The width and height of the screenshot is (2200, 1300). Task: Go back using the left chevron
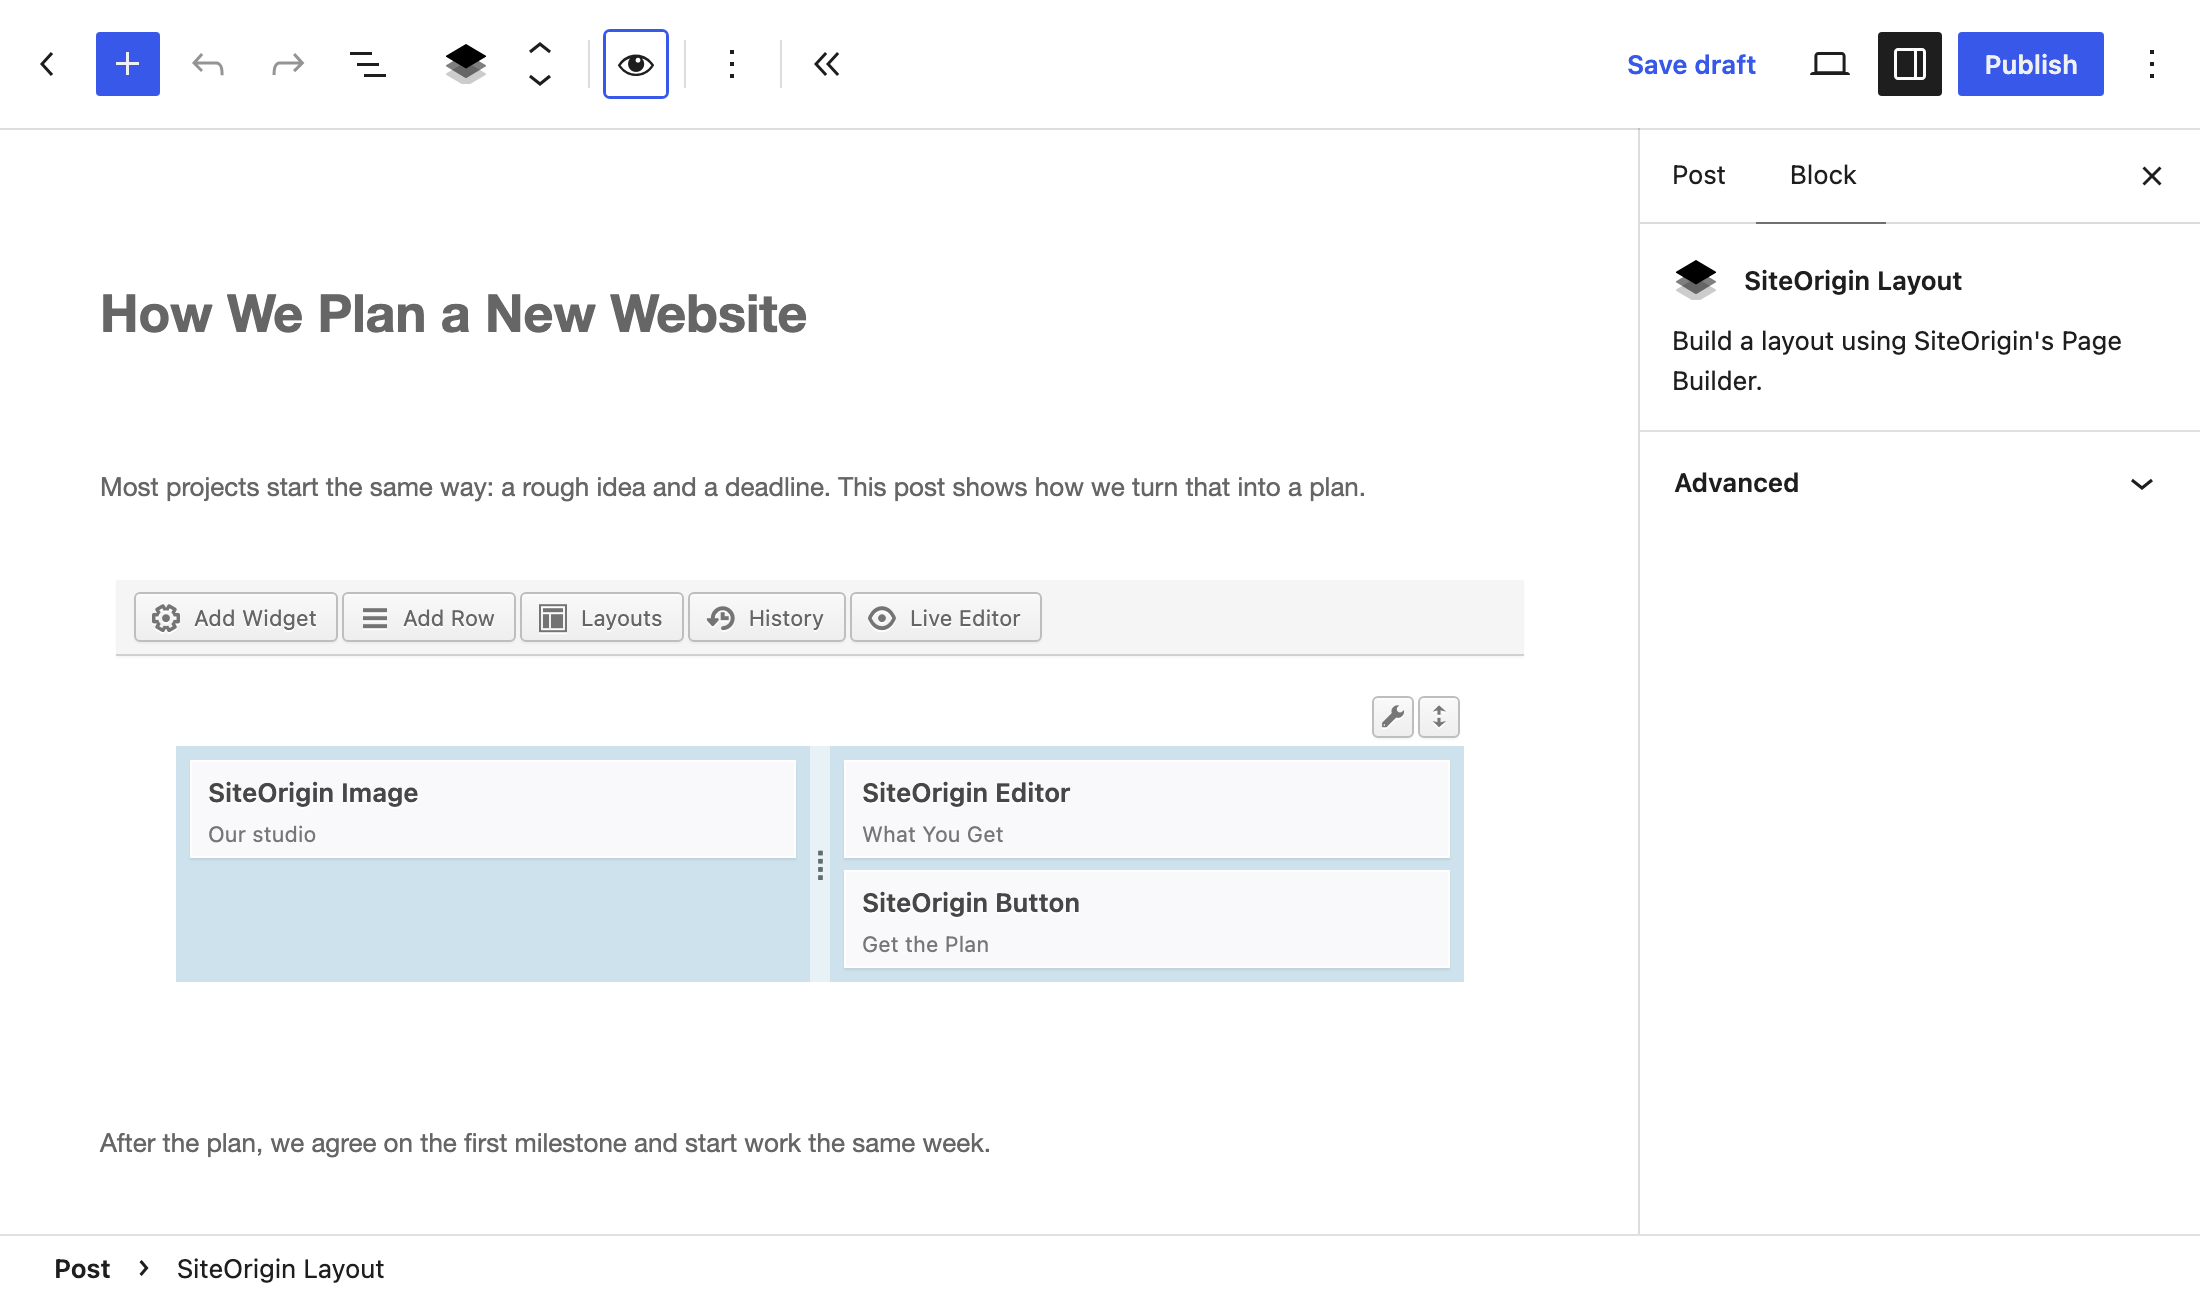click(x=47, y=64)
